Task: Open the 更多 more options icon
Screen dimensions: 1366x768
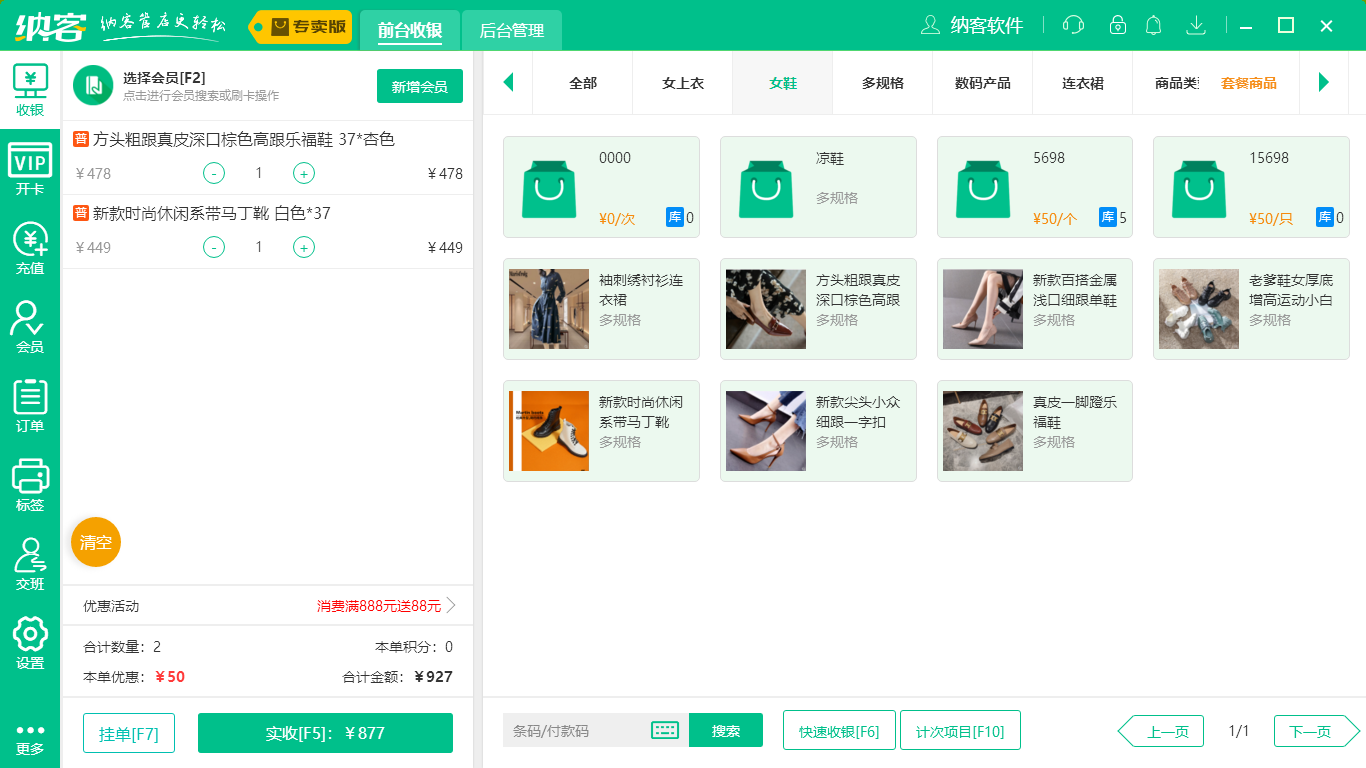Action: tap(30, 739)
